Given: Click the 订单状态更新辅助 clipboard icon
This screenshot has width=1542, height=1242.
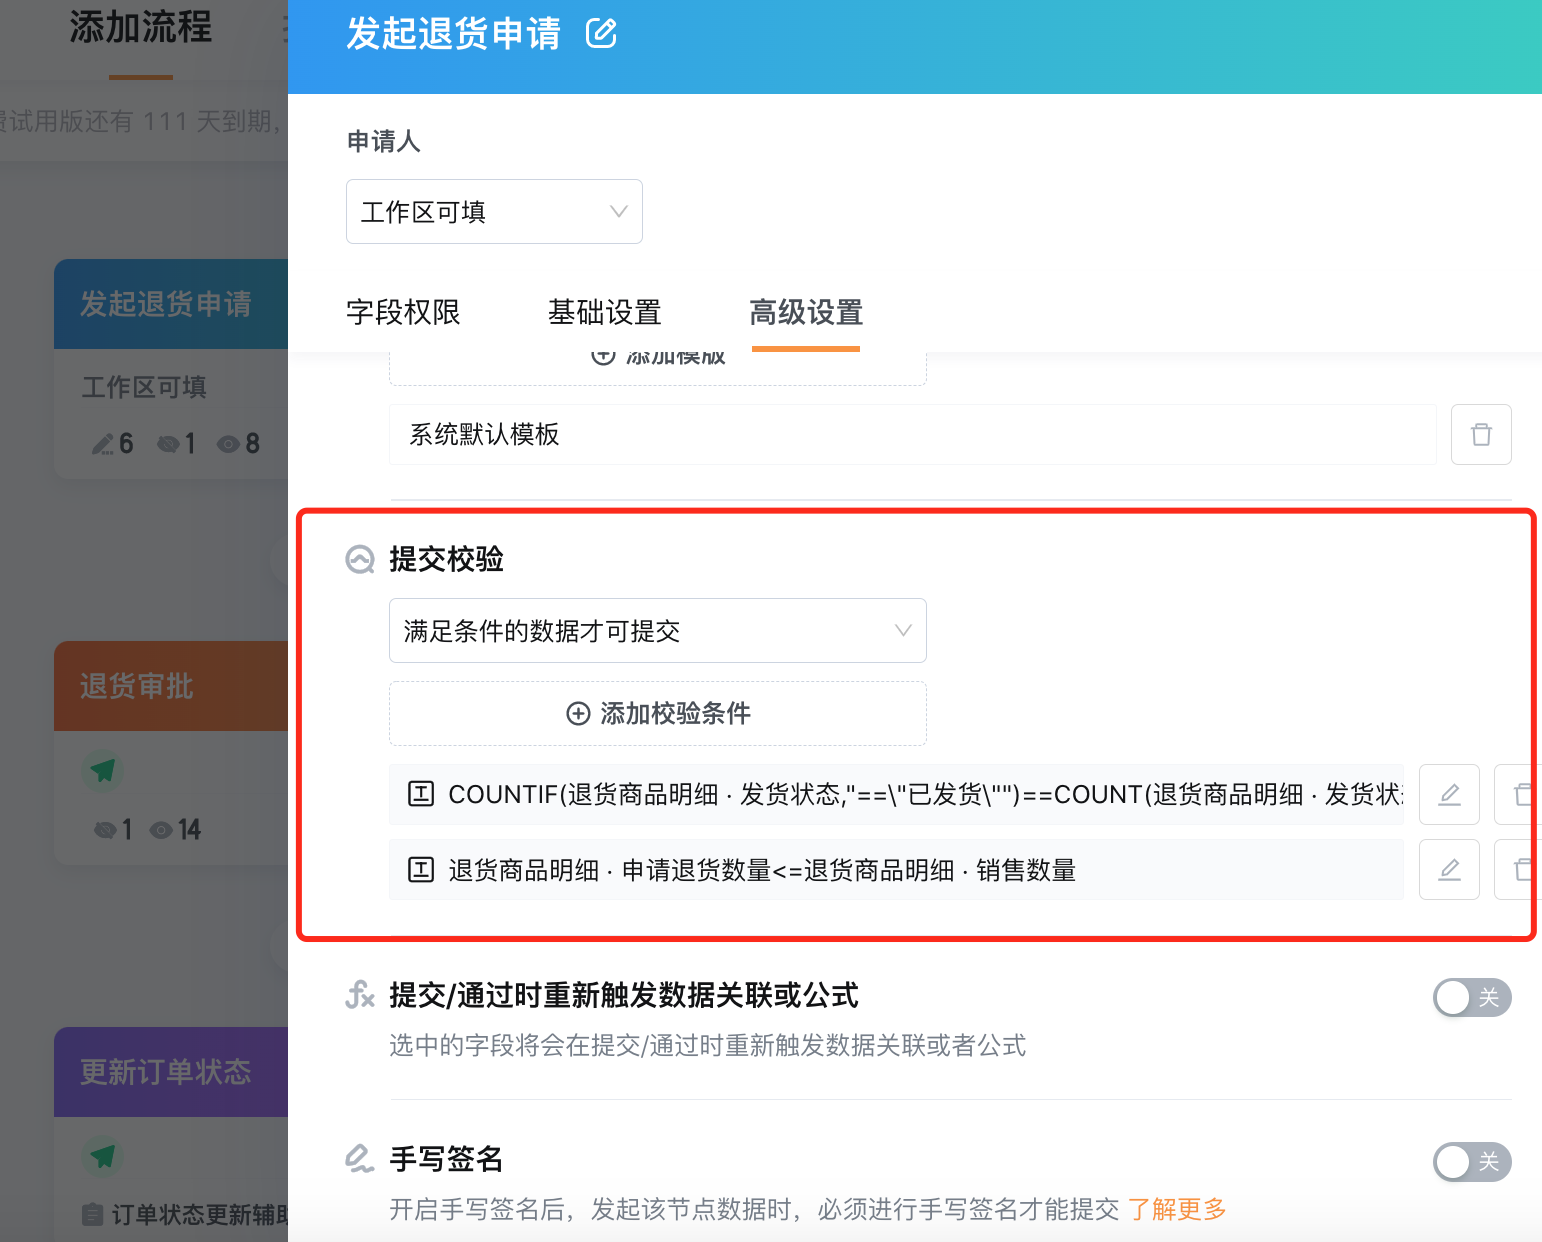Looking at the screenshot, I should click(x=93, y=1215).
